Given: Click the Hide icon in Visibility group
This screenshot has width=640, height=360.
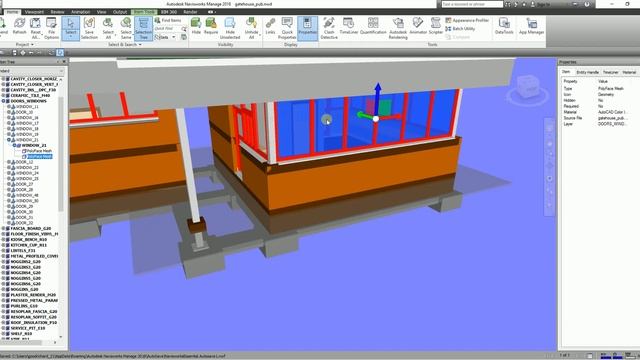Looking at the screenshot, I should 196,26.
